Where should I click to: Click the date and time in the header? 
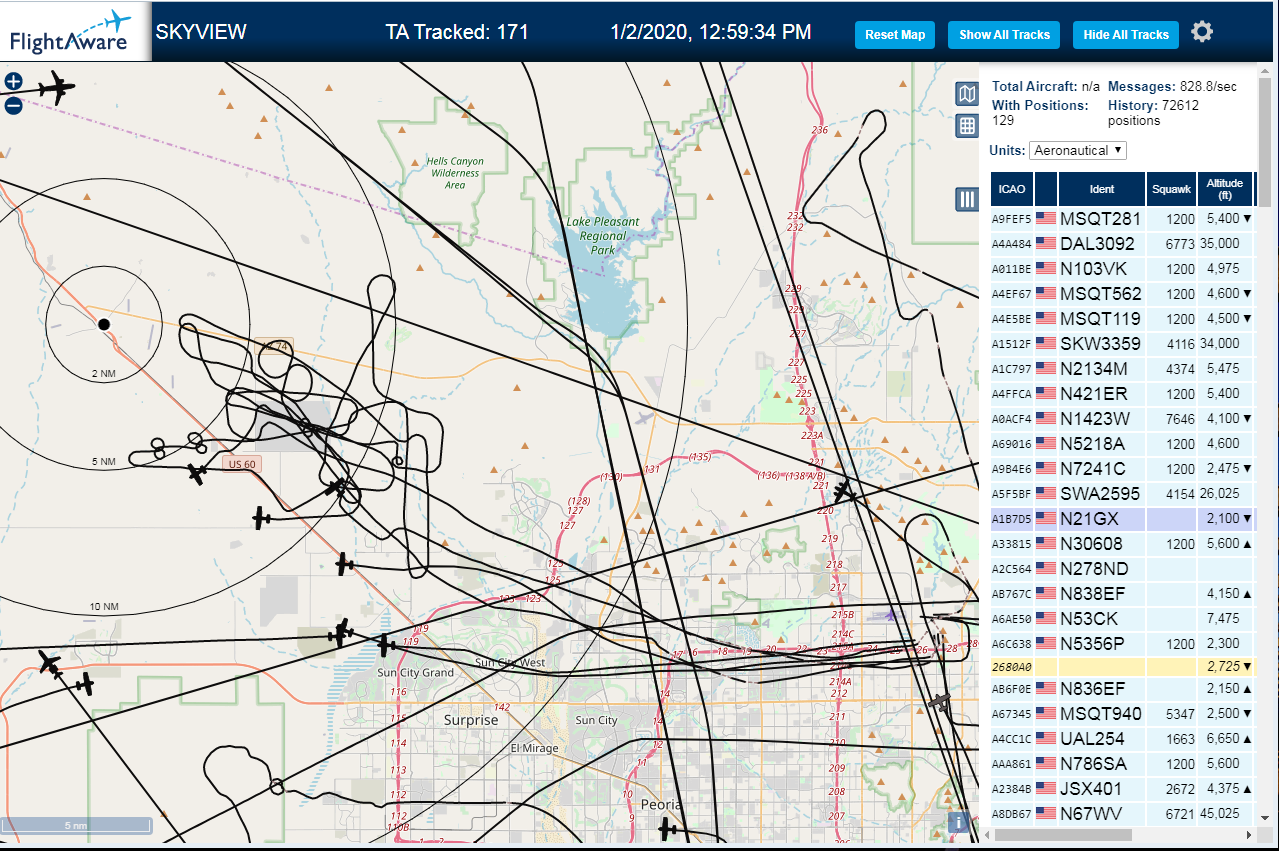(x=710, y=32)
